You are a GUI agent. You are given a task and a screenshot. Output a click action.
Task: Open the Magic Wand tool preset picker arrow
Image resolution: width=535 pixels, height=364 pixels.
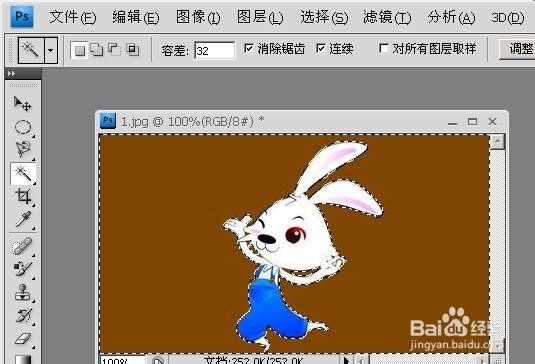pyautogui.click(x=50, y=50)
